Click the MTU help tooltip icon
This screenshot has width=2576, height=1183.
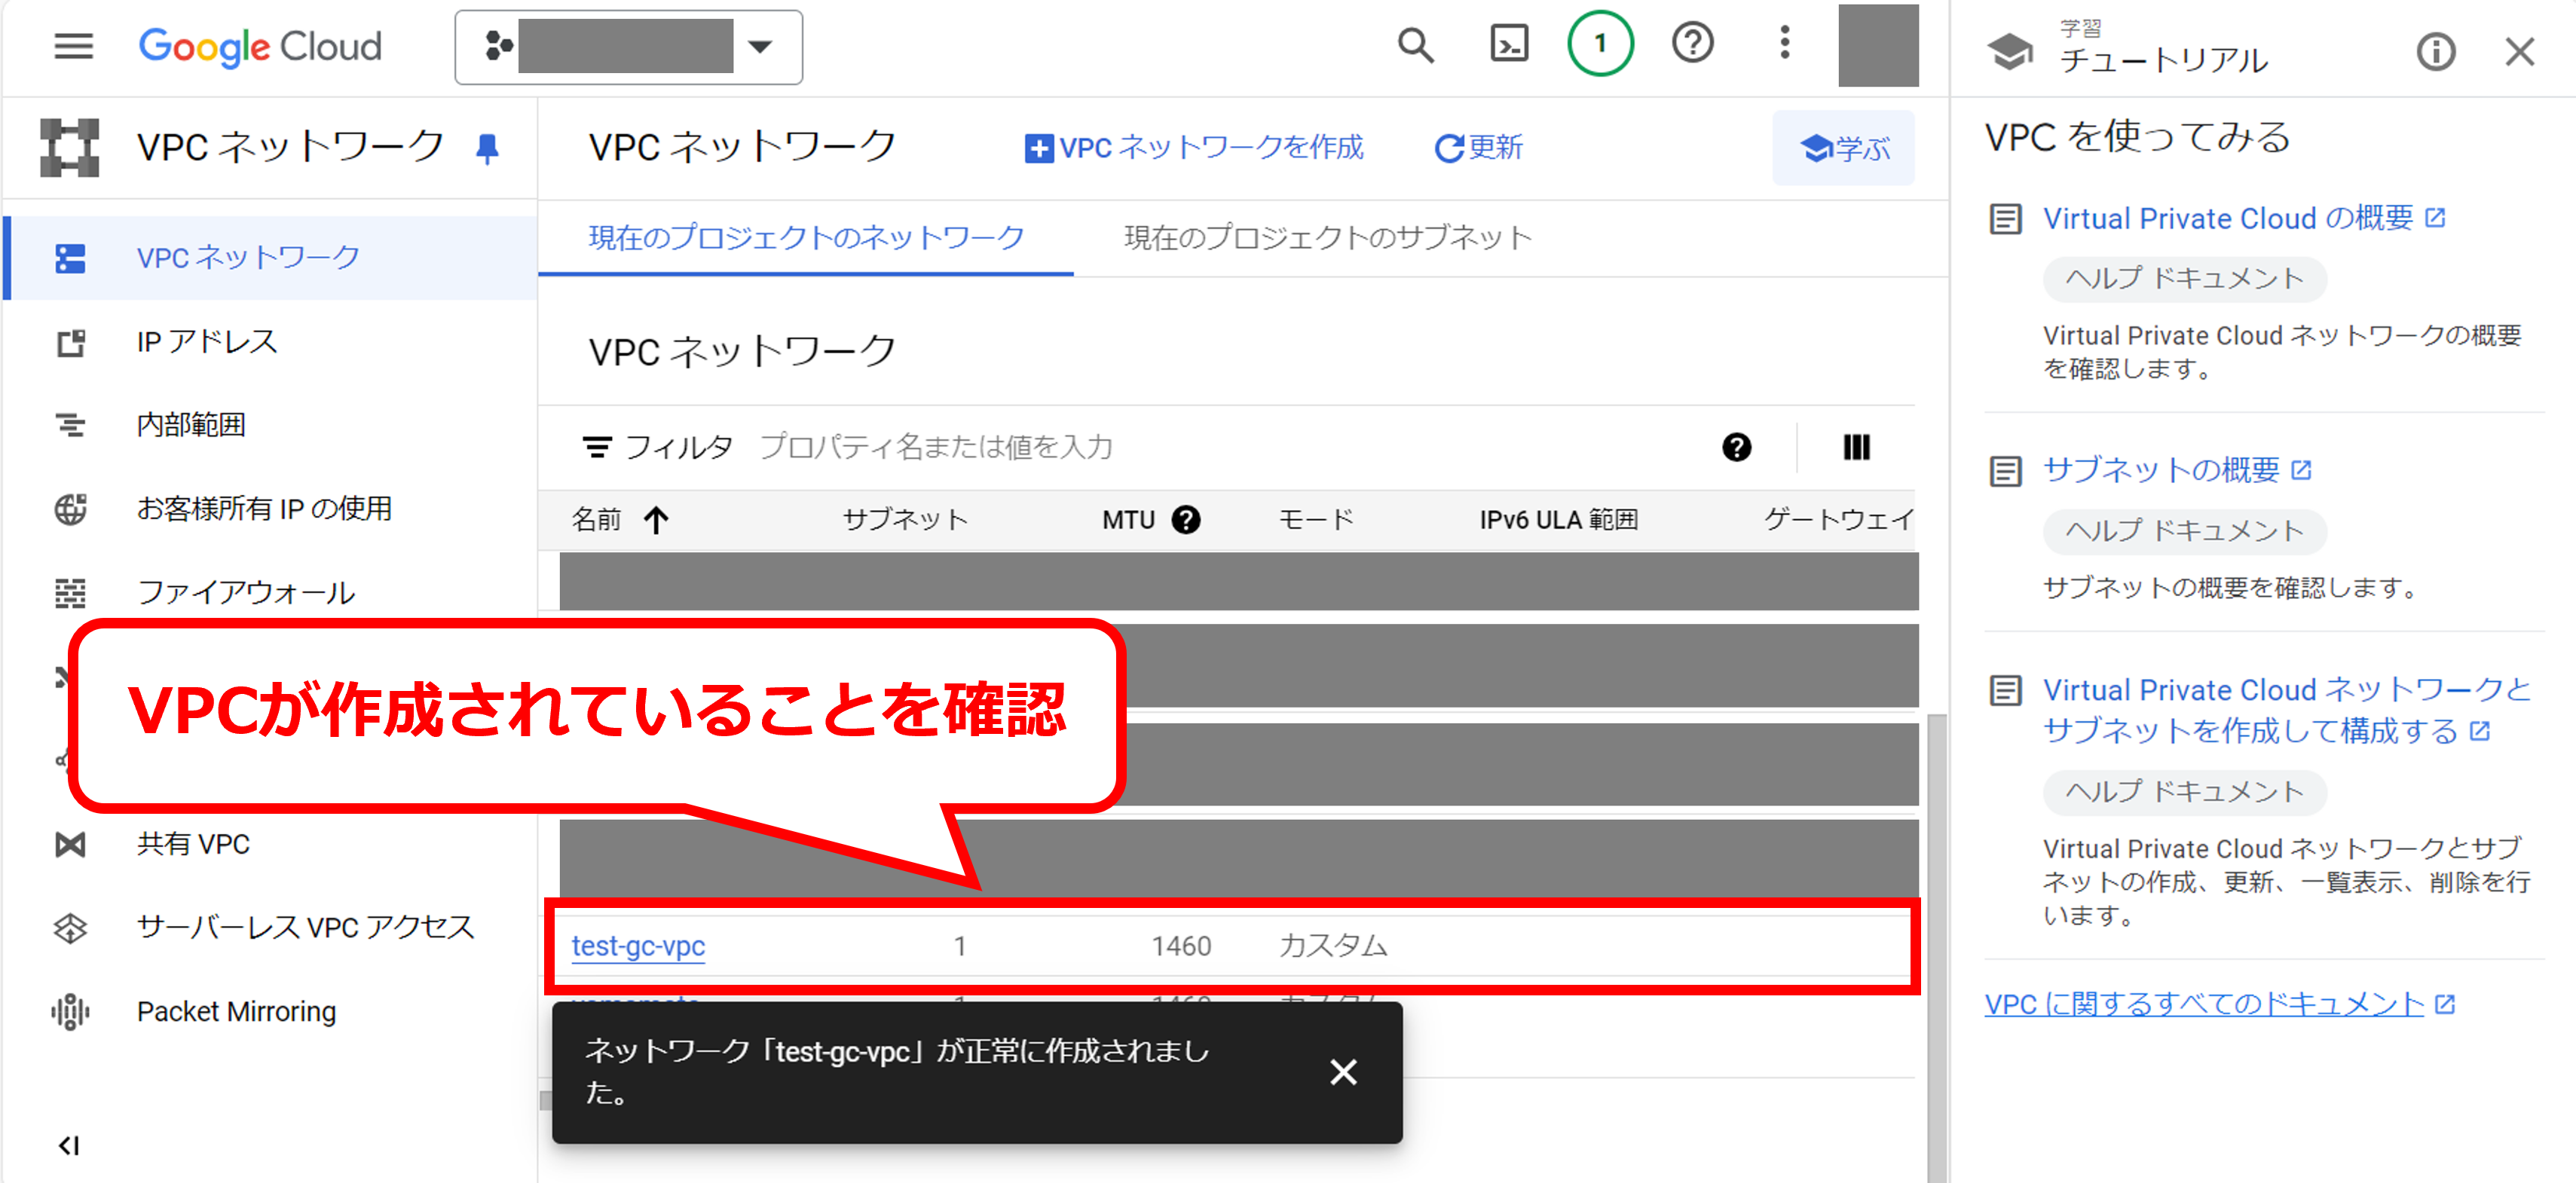[1186, 520]
